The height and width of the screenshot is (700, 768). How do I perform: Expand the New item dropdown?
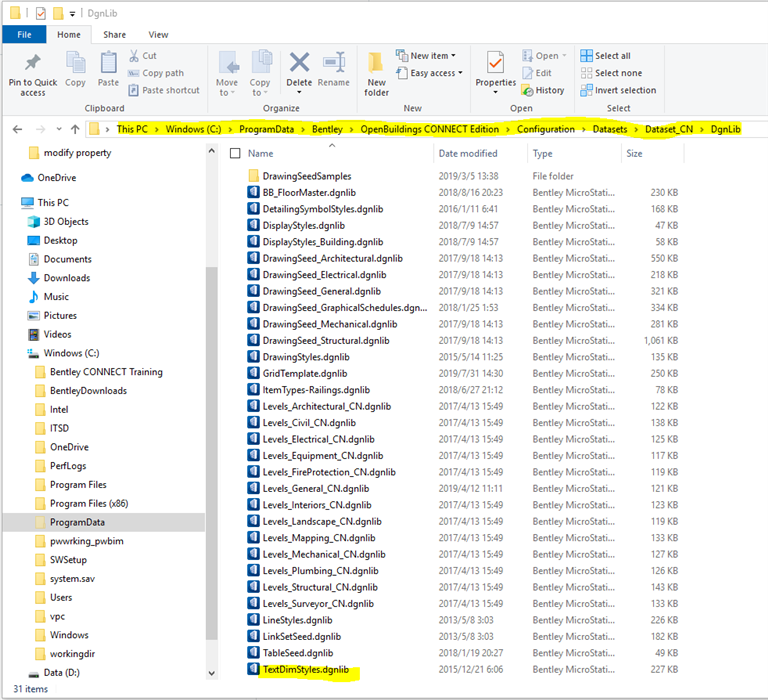pyautogui.click(x=453, y=55)
